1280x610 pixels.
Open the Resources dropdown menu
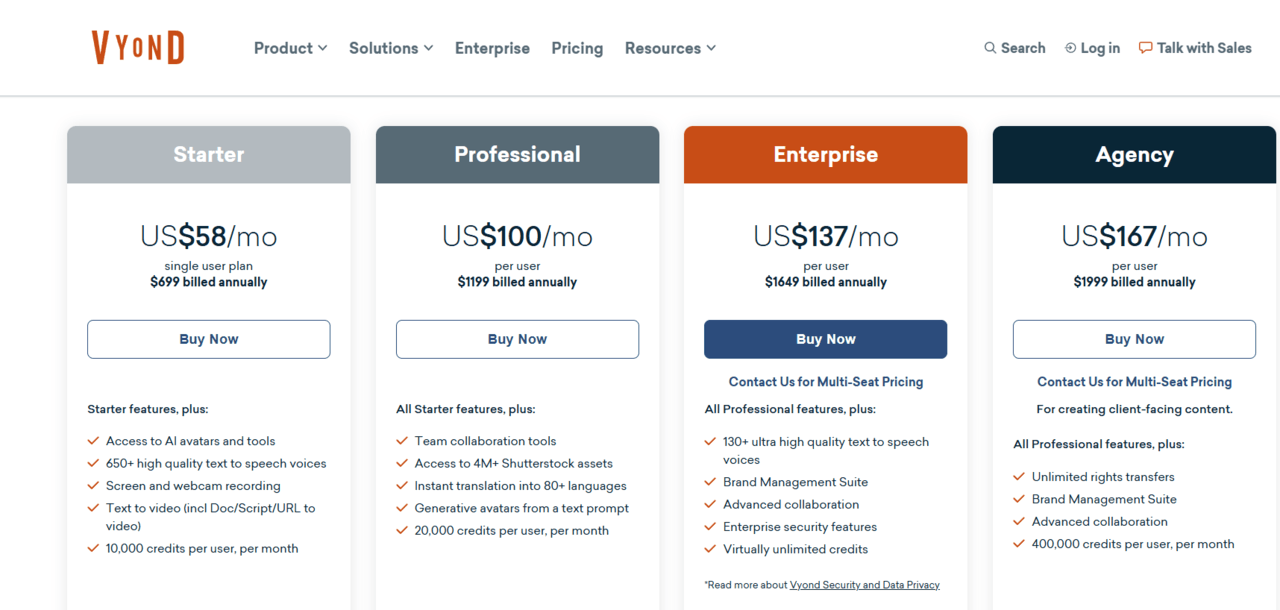point(670,48)
